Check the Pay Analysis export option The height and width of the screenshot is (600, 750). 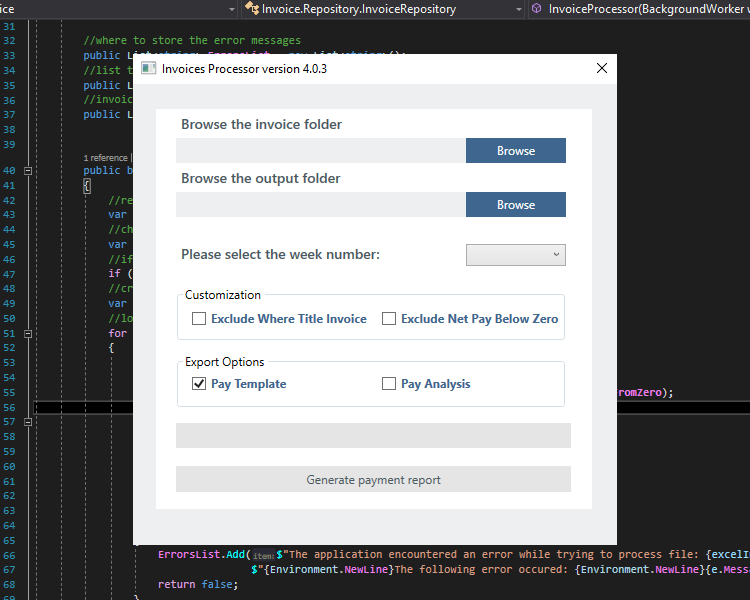389,384
